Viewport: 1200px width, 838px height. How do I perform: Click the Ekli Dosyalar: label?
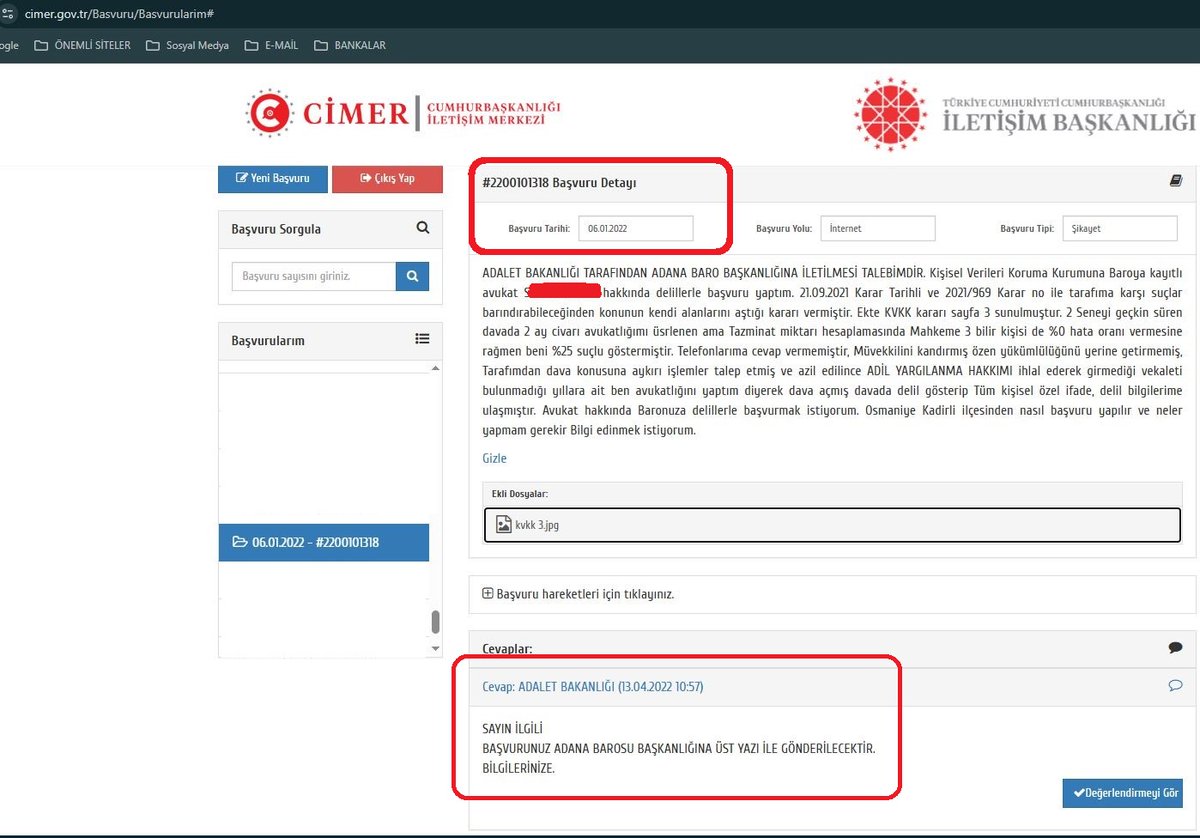point(519,494)
